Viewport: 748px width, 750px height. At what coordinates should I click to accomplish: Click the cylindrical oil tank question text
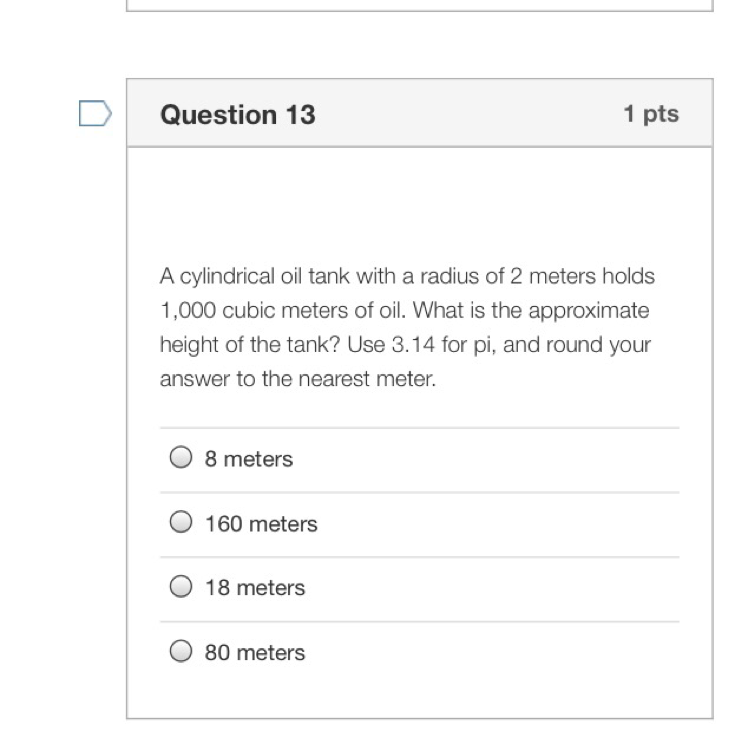click(407, 276)
